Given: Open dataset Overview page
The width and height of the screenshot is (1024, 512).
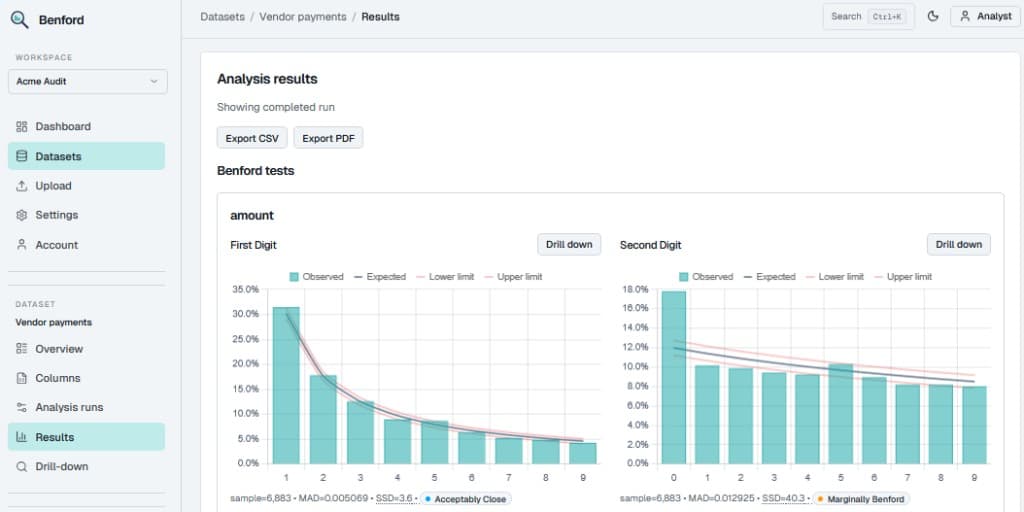Looking at the screenshot, I should pyautogui.click(x=86, y=349).
